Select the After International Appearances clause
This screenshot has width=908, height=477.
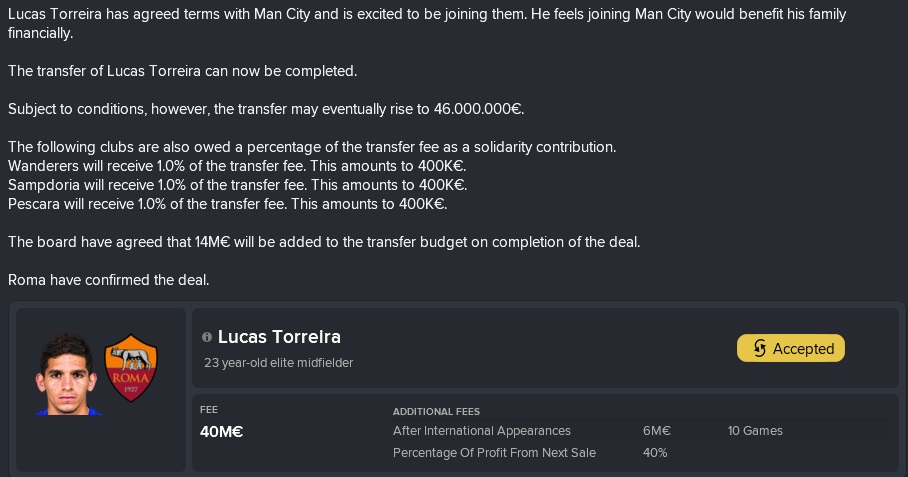click(x=482, y=431)
